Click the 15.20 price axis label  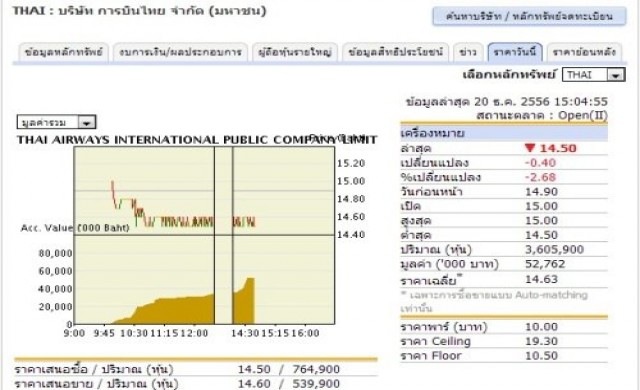(351, 163)
